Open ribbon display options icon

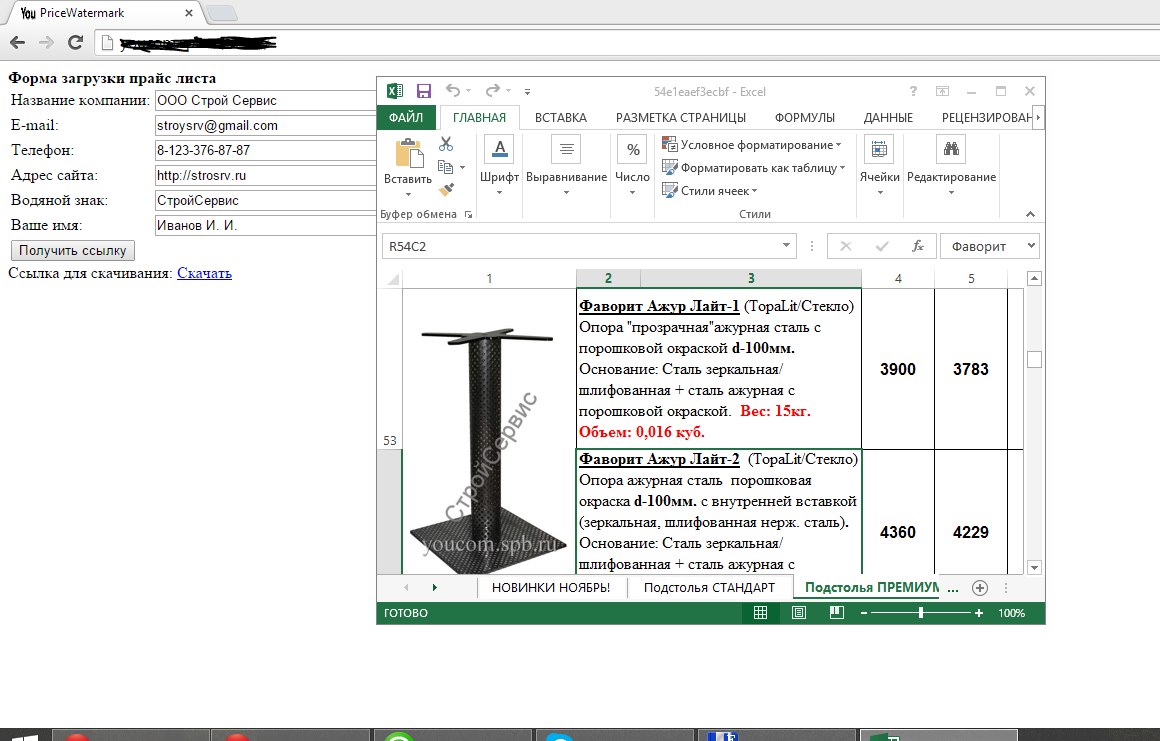click(942, 91)
